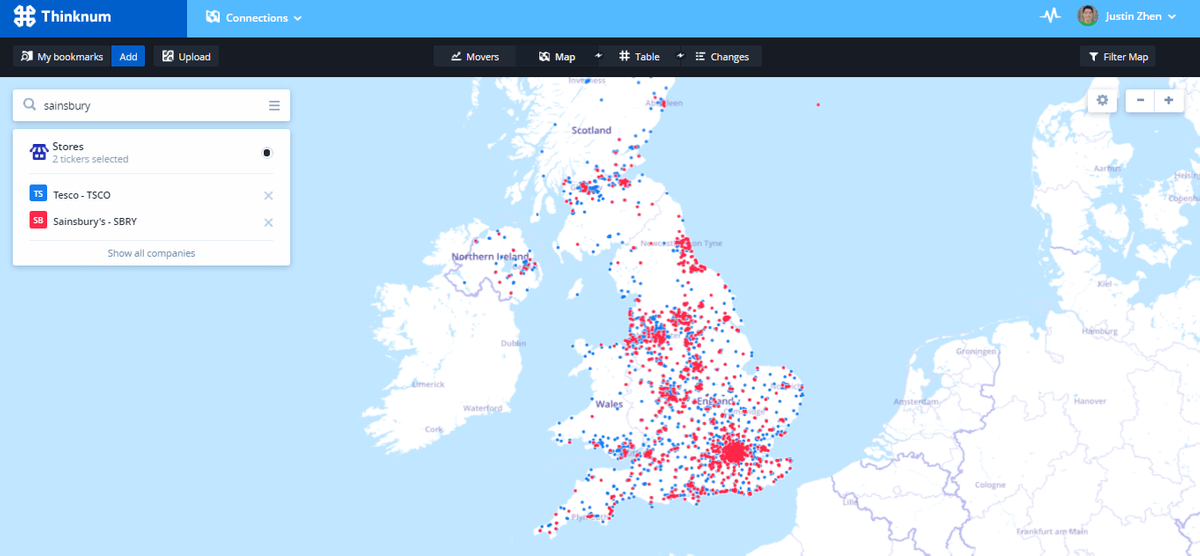The height and width of the screenshot is (556, 1200).
Task: Click the sainsbury search field
Action: (150, 105)
